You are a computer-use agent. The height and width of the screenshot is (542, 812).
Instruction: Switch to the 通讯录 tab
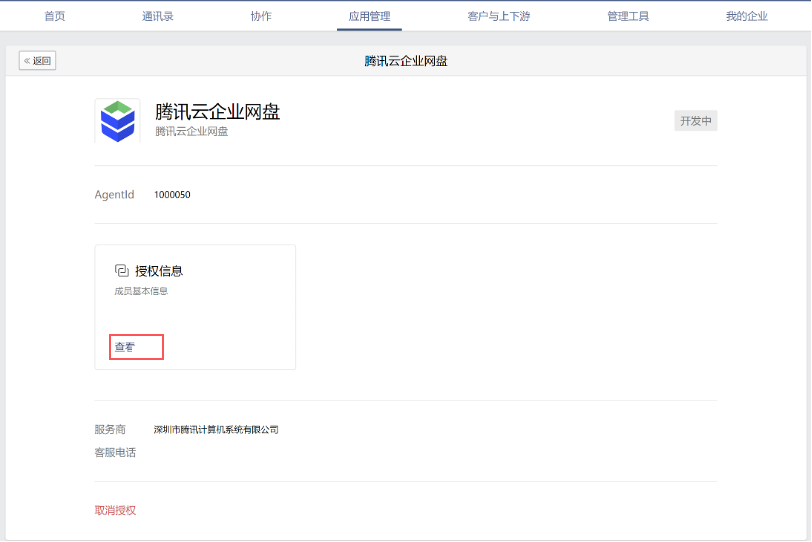coord(157,16)
